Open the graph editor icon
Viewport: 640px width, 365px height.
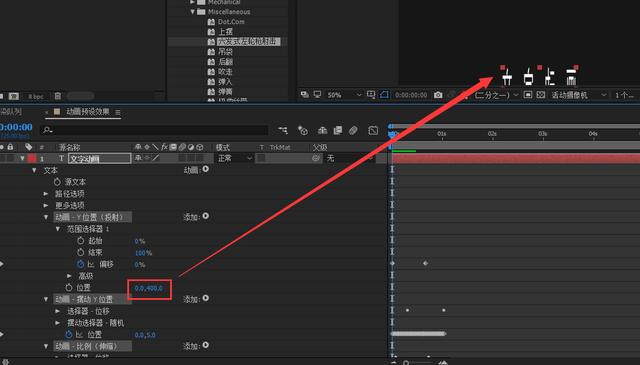(373, 130)
